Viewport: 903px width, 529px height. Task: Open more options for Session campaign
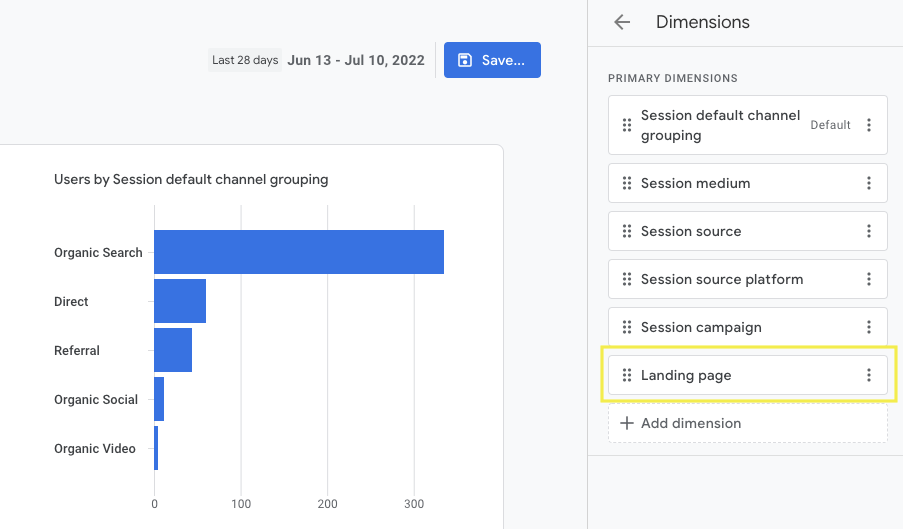(868, 327)
